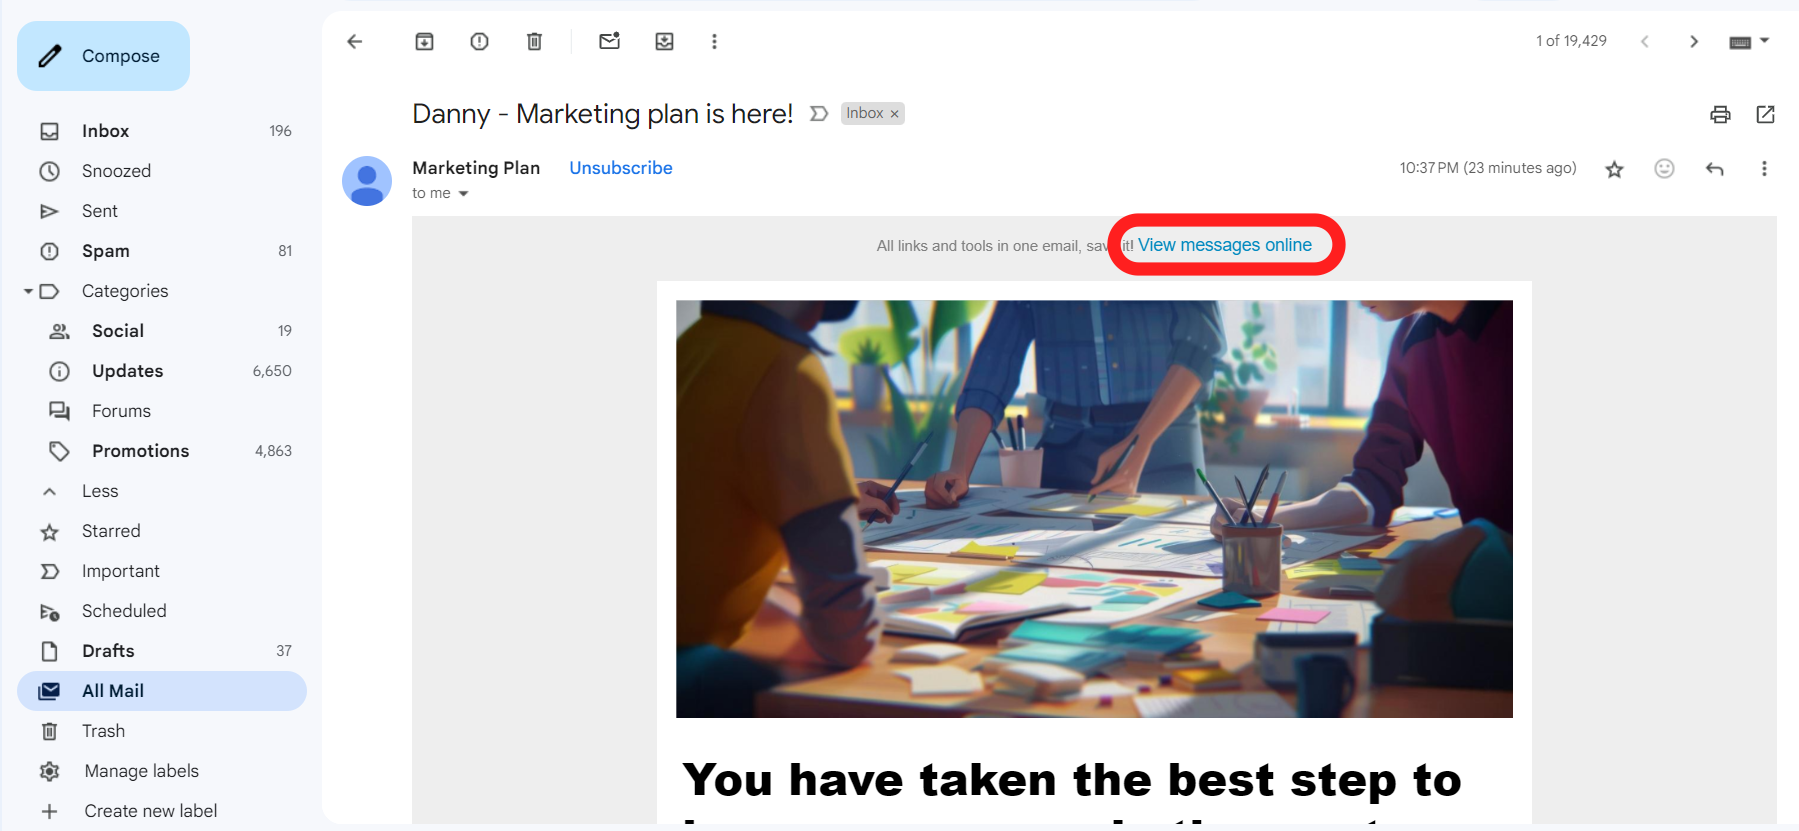Image resolution: width=1799 pixels, height=831 pixels.
Task: Mark the email as unread
Action: pos(609,41)
